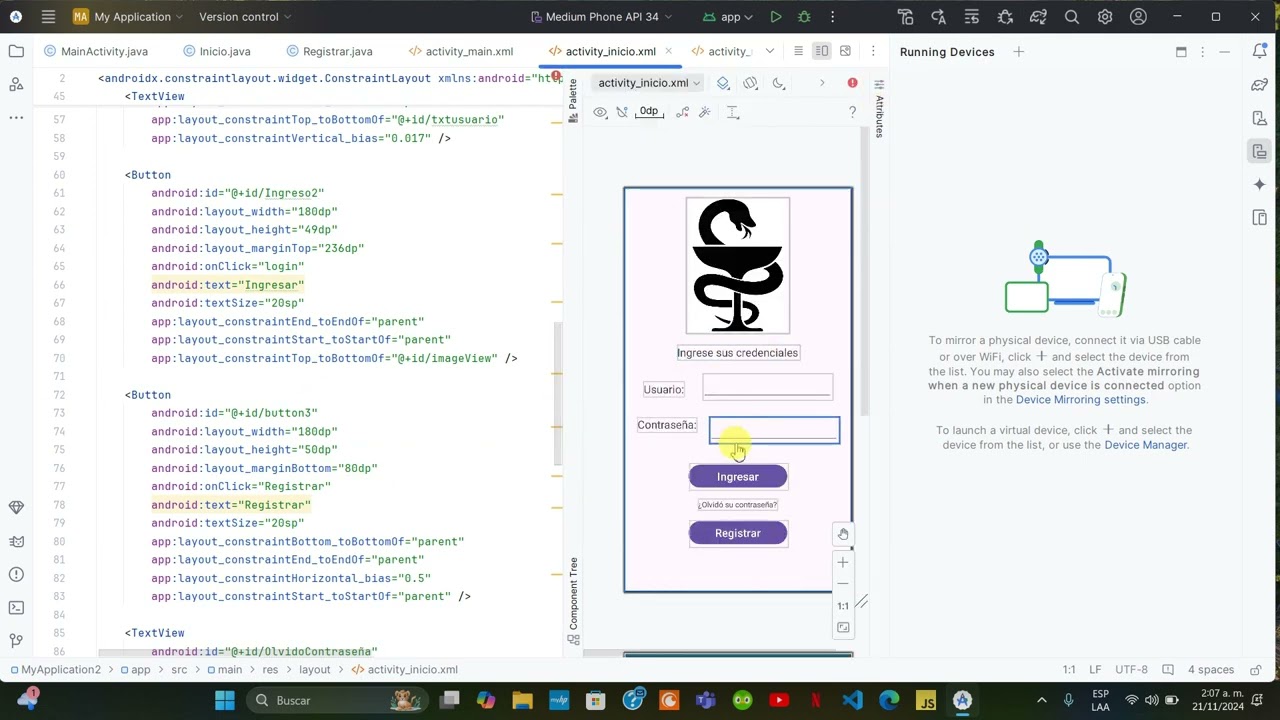Image resolution: width=1280 pixels, height=720 pixels.
Task: Open IDE settings gear icon
Action: point(1105,17)
